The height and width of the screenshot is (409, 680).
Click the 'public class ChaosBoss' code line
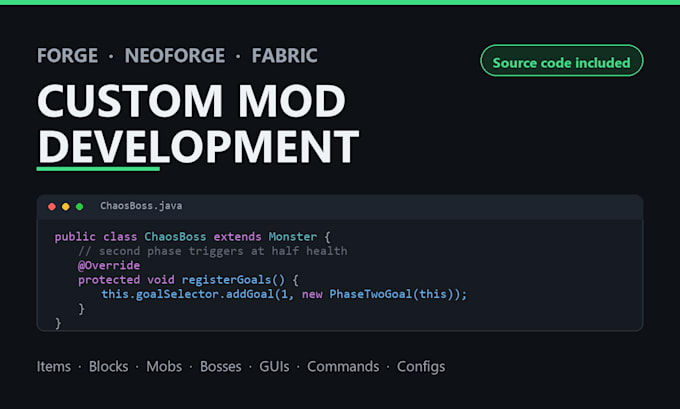click(193, 237)
